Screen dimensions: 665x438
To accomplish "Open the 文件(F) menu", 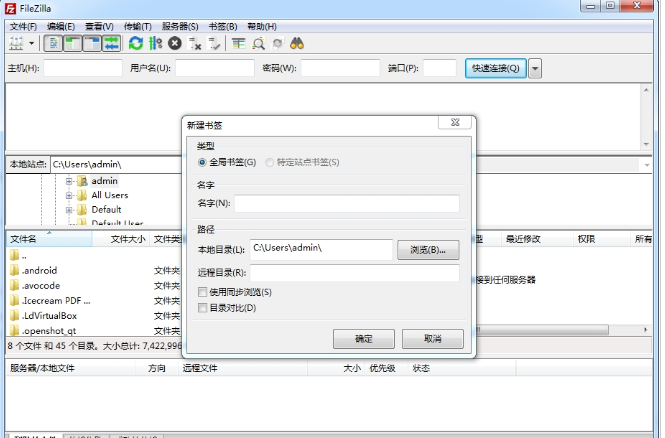I will click(x=23, y=27).
